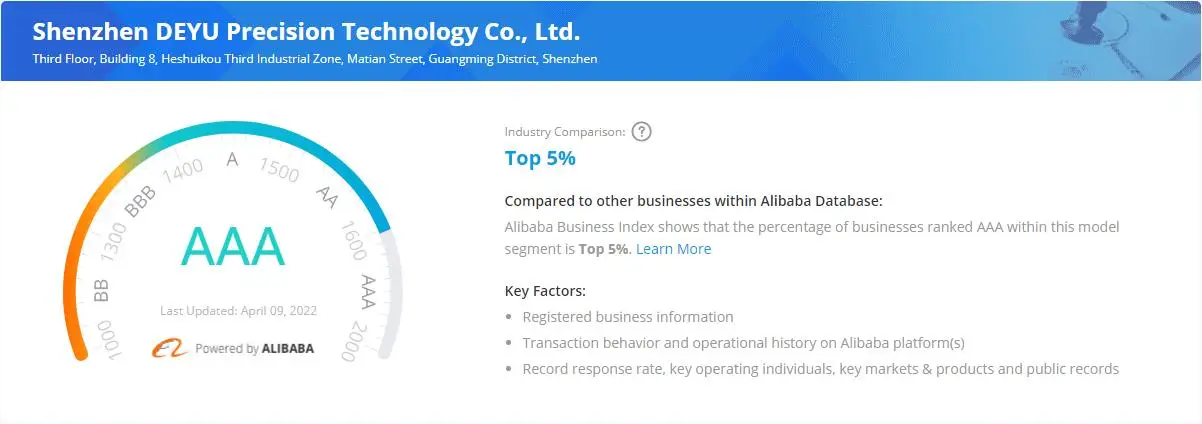Click the 1500 mark on the gauge
This screenshot has width=1202, height=424.
pyautogui.click(x=279, y=171)
